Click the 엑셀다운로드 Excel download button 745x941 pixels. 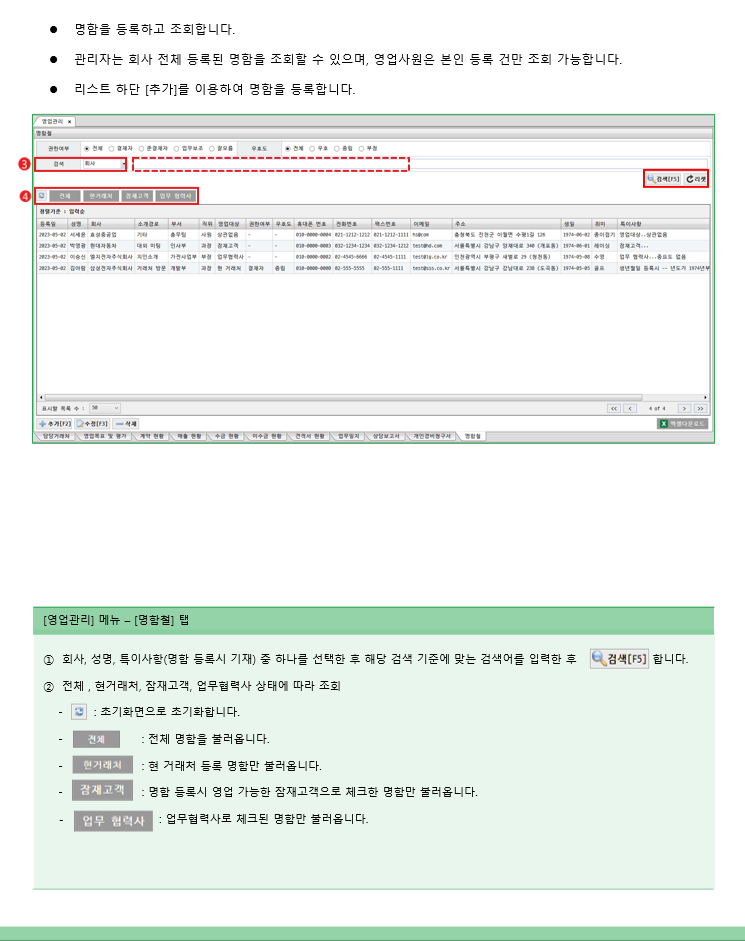coord(683,424)
